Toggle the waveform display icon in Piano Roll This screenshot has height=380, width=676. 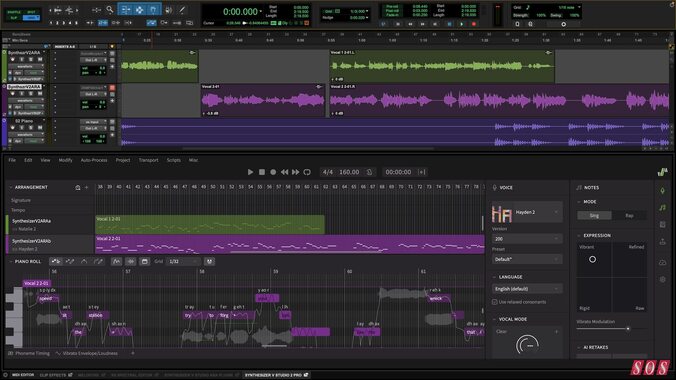131,261
